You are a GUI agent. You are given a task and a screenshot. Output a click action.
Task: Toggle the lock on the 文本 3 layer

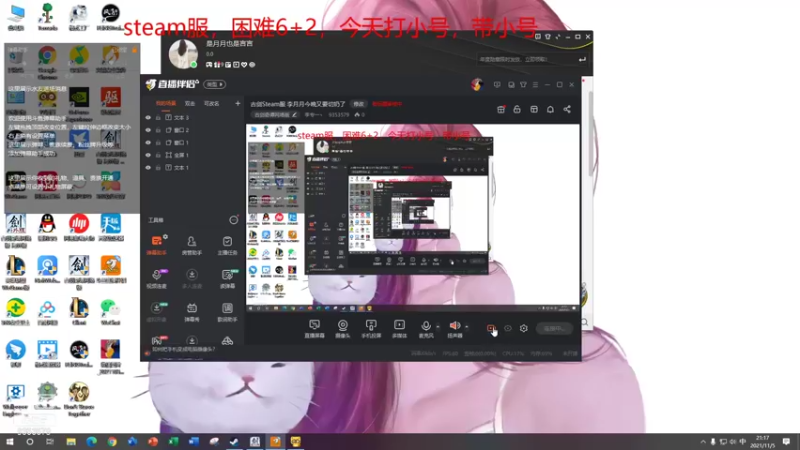pos(158,117)
